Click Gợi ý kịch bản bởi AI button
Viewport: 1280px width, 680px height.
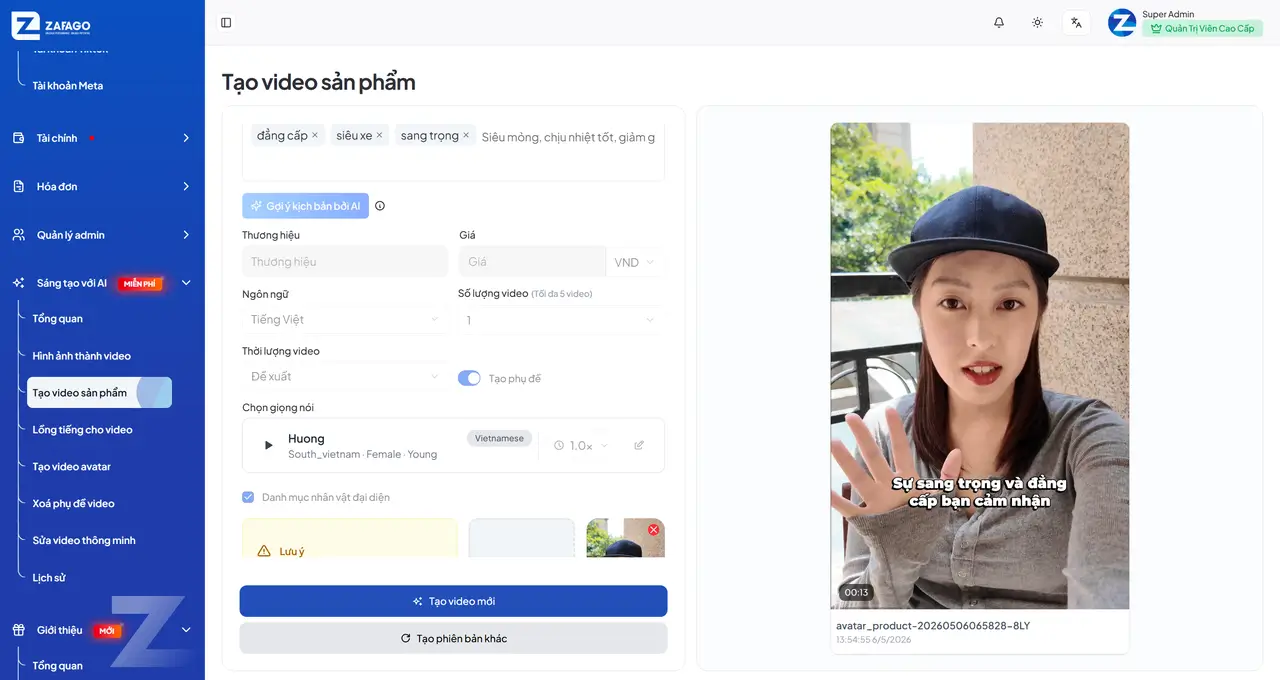tap(305, 206)
